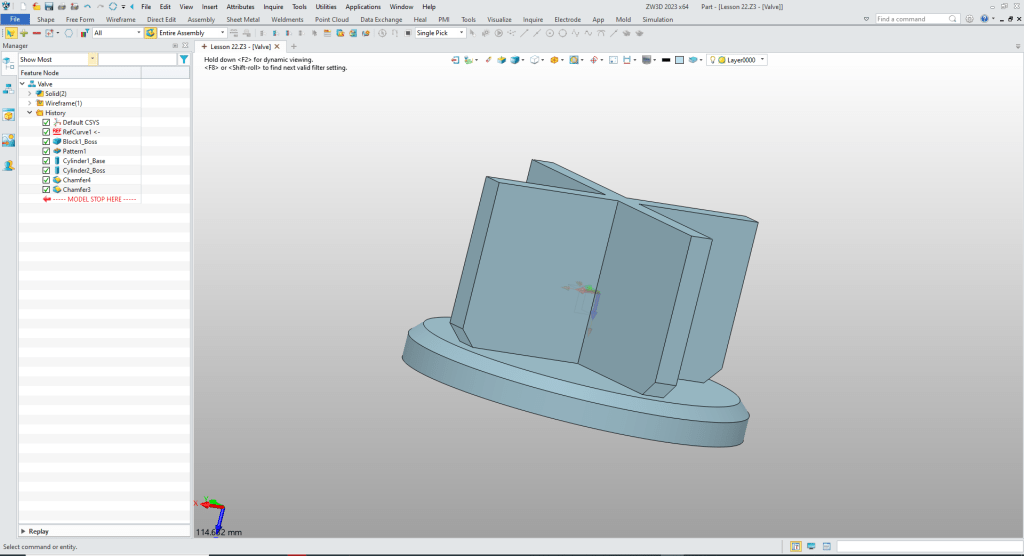The height and width of the screenshot is (556, 1024).
Task: Expand the Solid(2) tree node
Action: click(30, 93)
